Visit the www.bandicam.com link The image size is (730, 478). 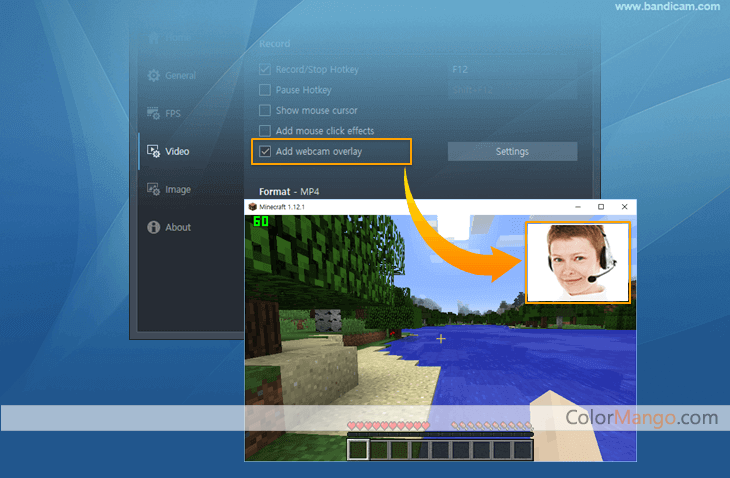[x=667, y=7]
